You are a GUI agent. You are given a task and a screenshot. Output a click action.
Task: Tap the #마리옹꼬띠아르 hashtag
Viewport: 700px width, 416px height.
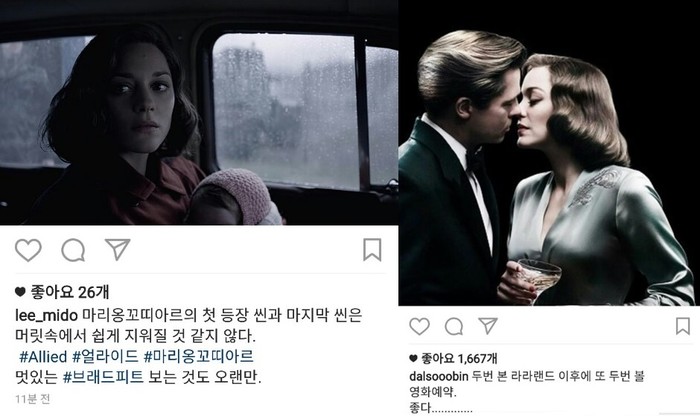pos(199,356)
